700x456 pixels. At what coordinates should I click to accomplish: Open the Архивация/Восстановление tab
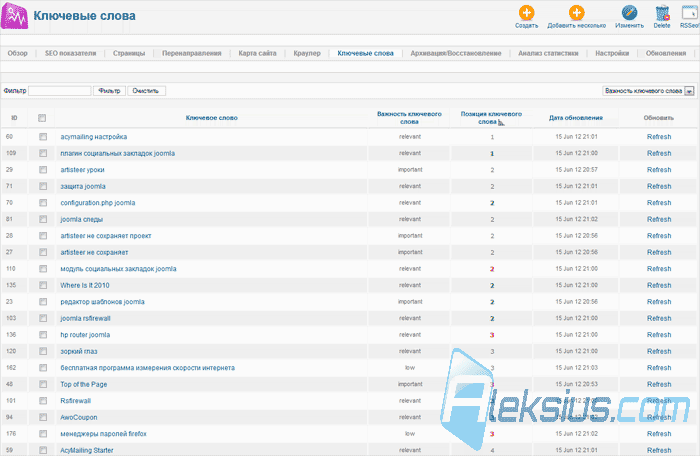tap(456, 53)
